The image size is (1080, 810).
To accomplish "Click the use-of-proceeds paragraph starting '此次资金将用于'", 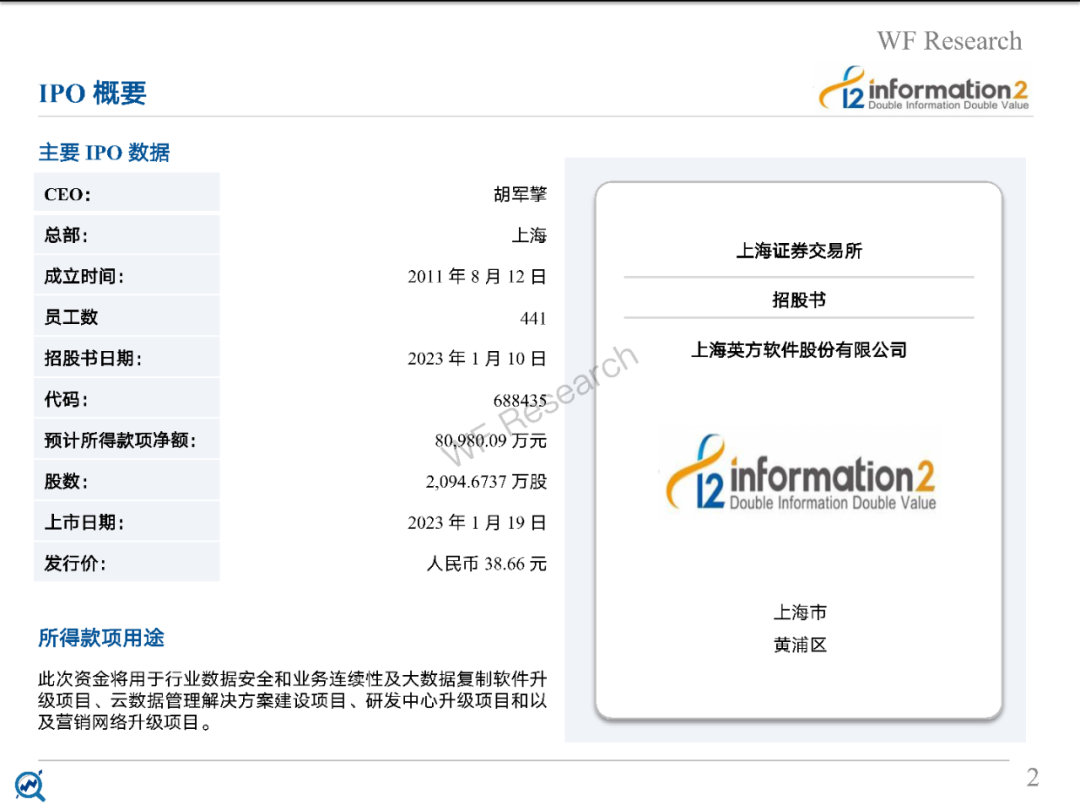I will click(x=292, y=700).
